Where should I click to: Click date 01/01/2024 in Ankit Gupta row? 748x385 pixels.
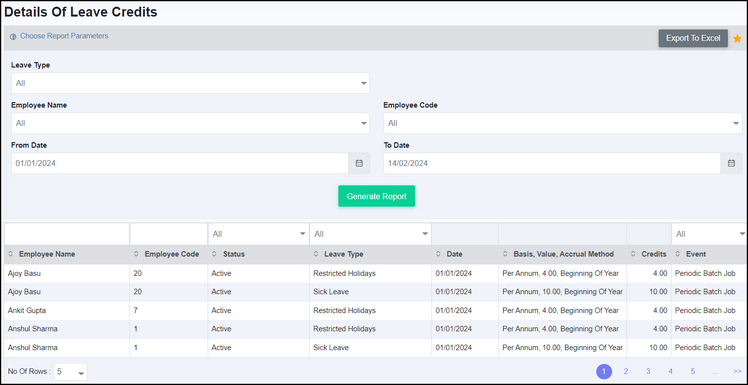[x=454, y=311]
